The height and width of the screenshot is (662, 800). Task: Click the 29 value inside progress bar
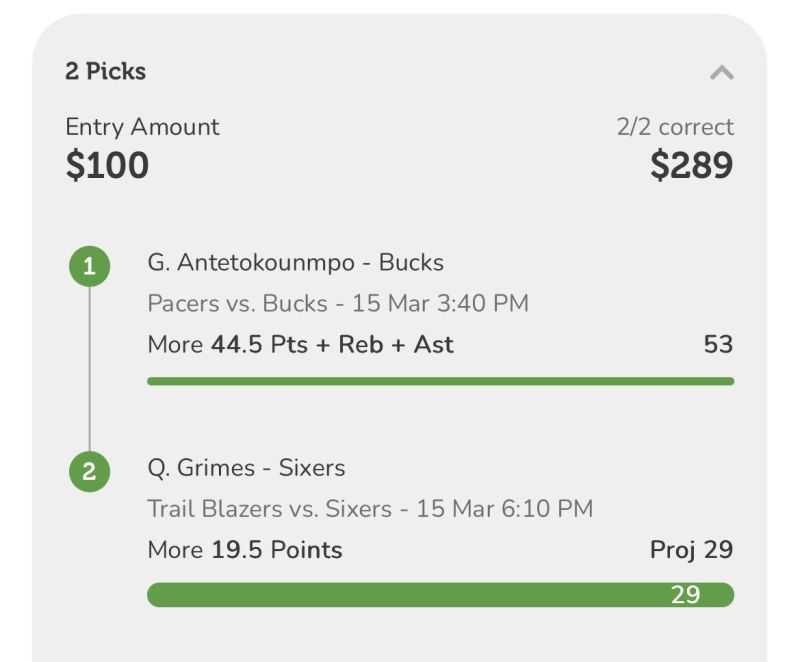click(x=685, y=595)
